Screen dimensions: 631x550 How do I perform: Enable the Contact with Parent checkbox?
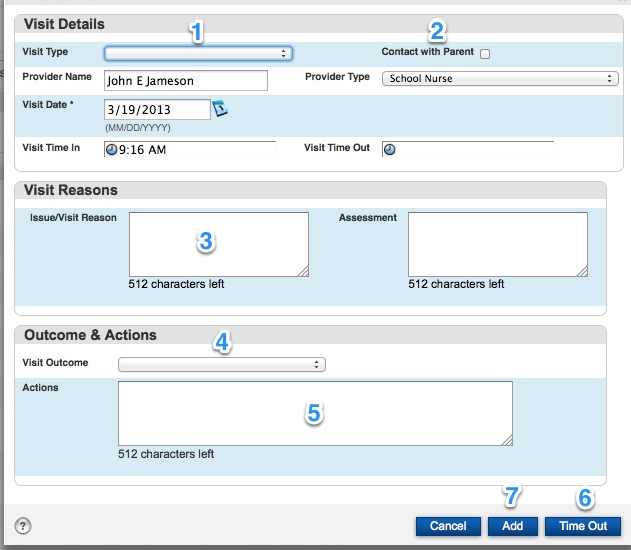pos(485,54)
